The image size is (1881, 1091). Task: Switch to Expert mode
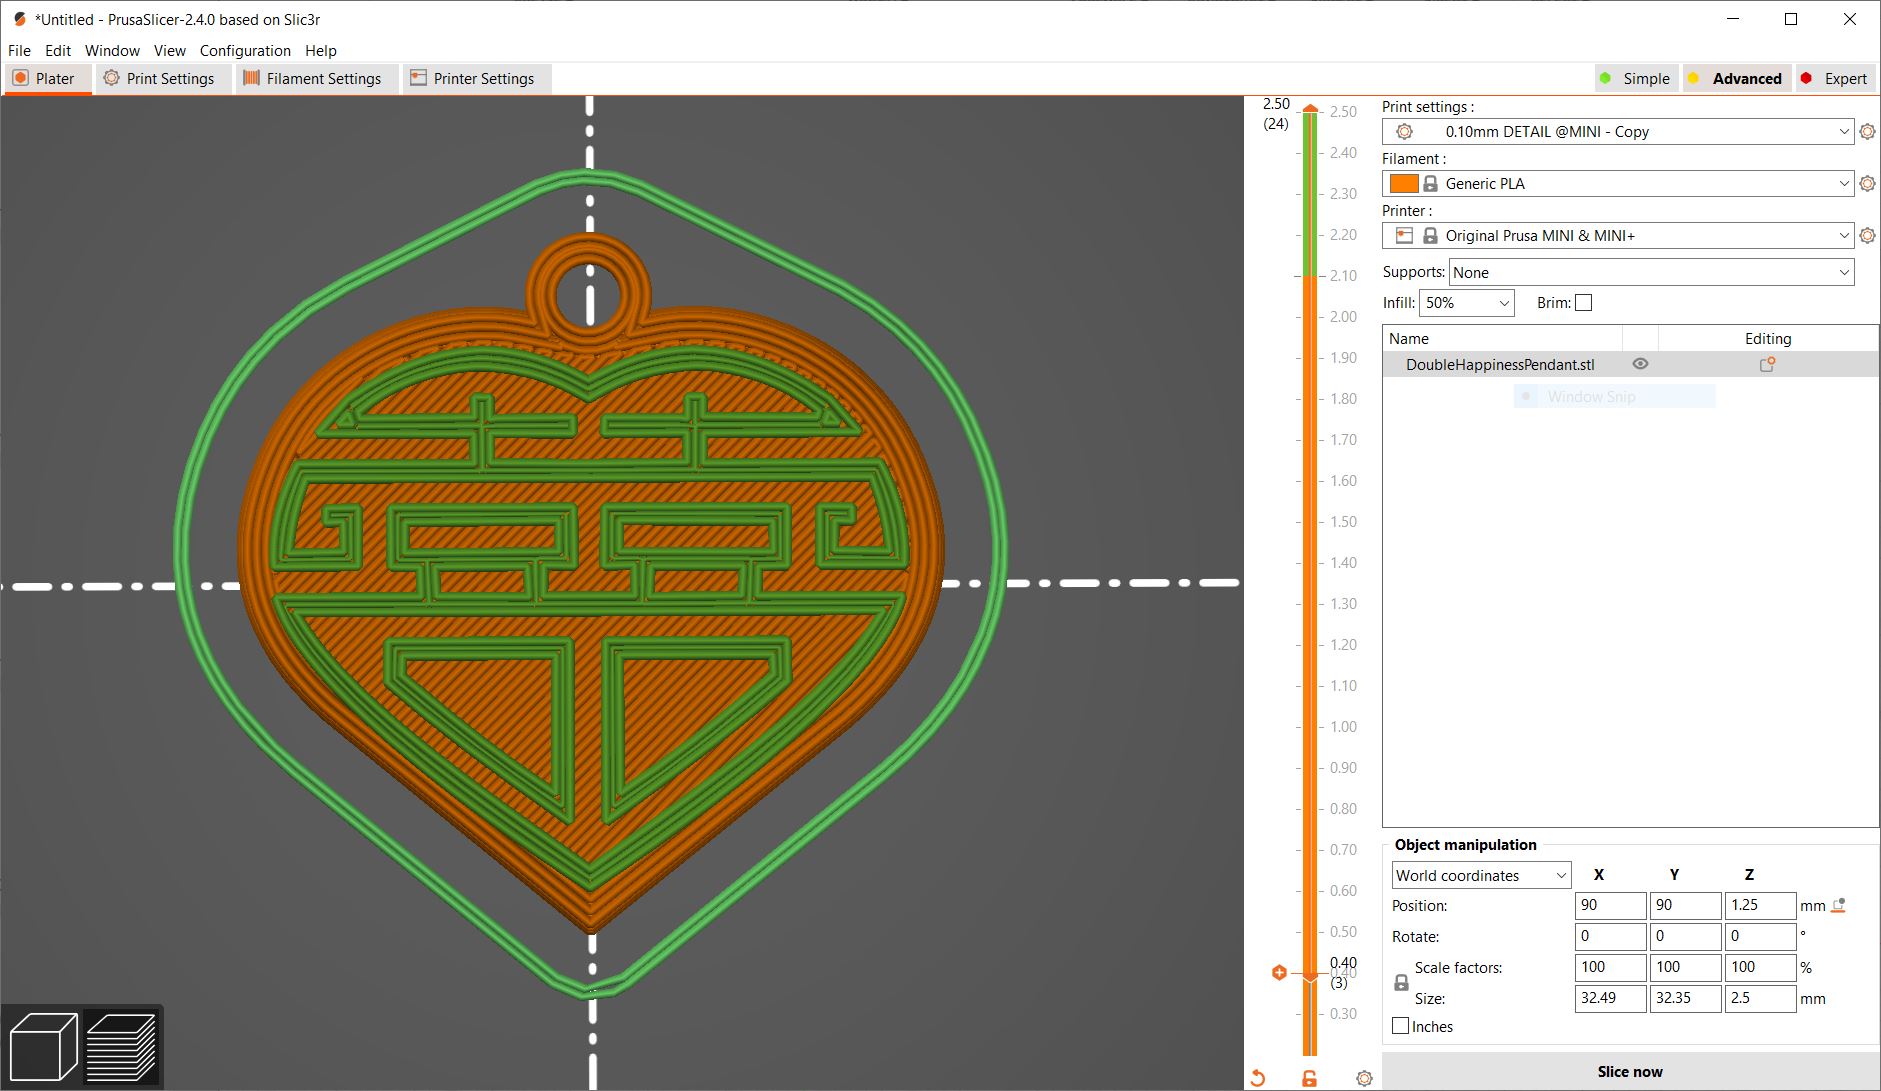point(1836,78)
